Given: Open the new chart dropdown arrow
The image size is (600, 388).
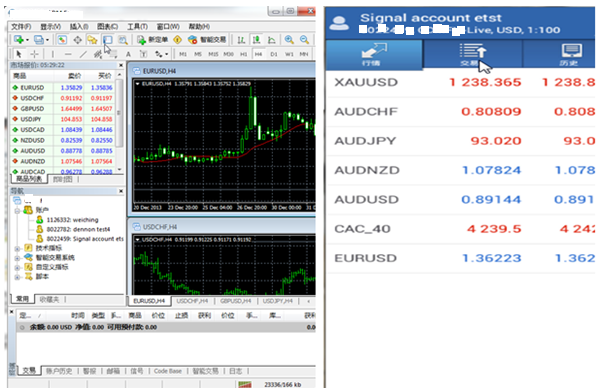Looking at the screenshot, I should coord(27,40).
